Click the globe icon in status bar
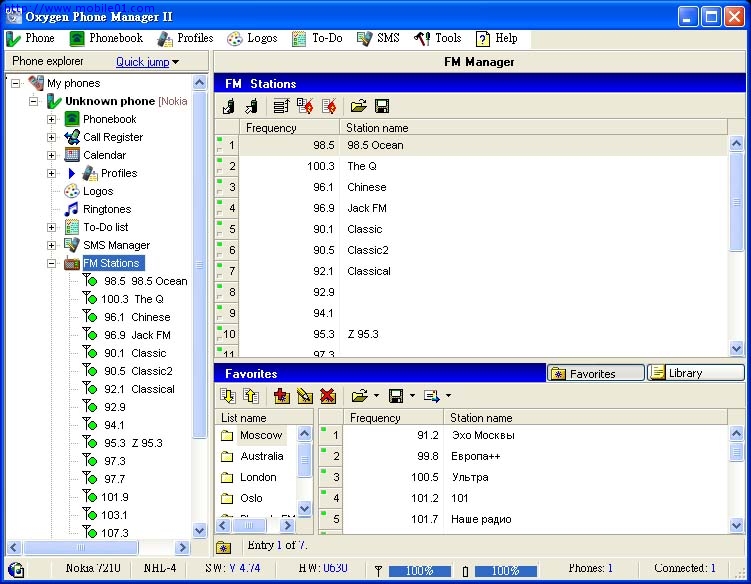Image resolution: width=751 pixels, height=584 pixels. 16,569
